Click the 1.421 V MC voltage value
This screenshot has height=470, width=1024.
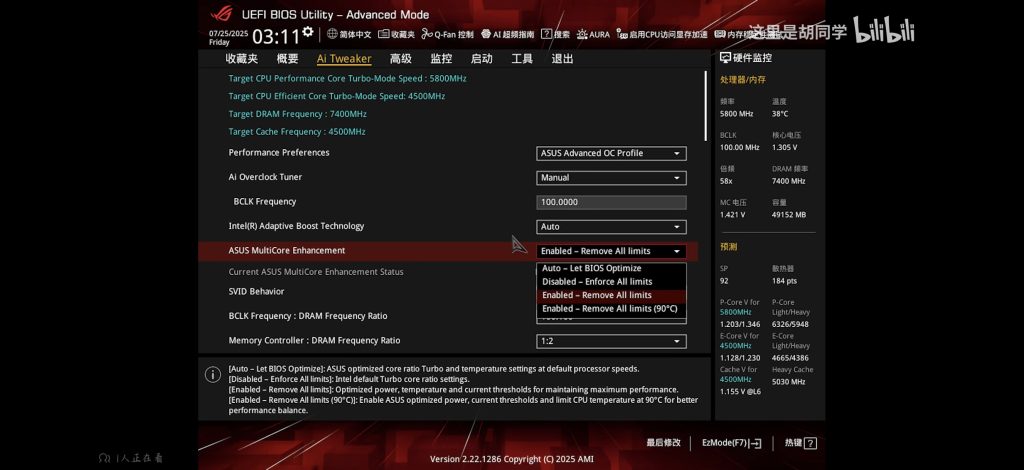click(733, 215)
